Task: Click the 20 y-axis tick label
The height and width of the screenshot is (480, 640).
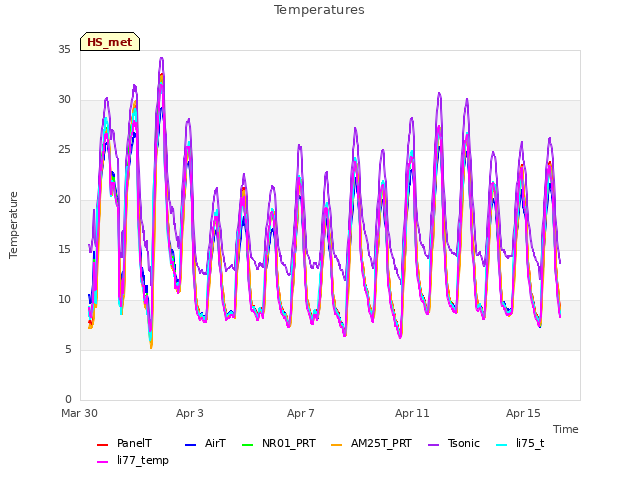Action: 64,200
